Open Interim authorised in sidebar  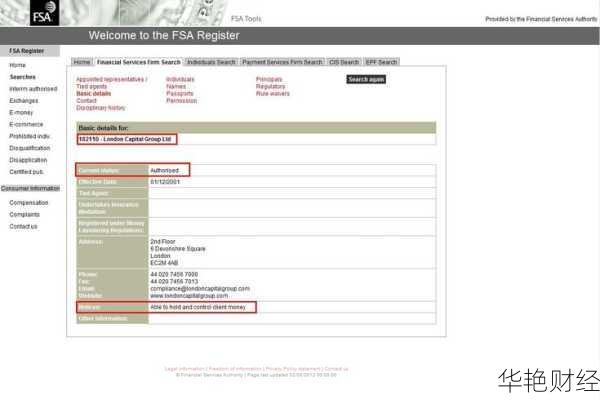33,89
